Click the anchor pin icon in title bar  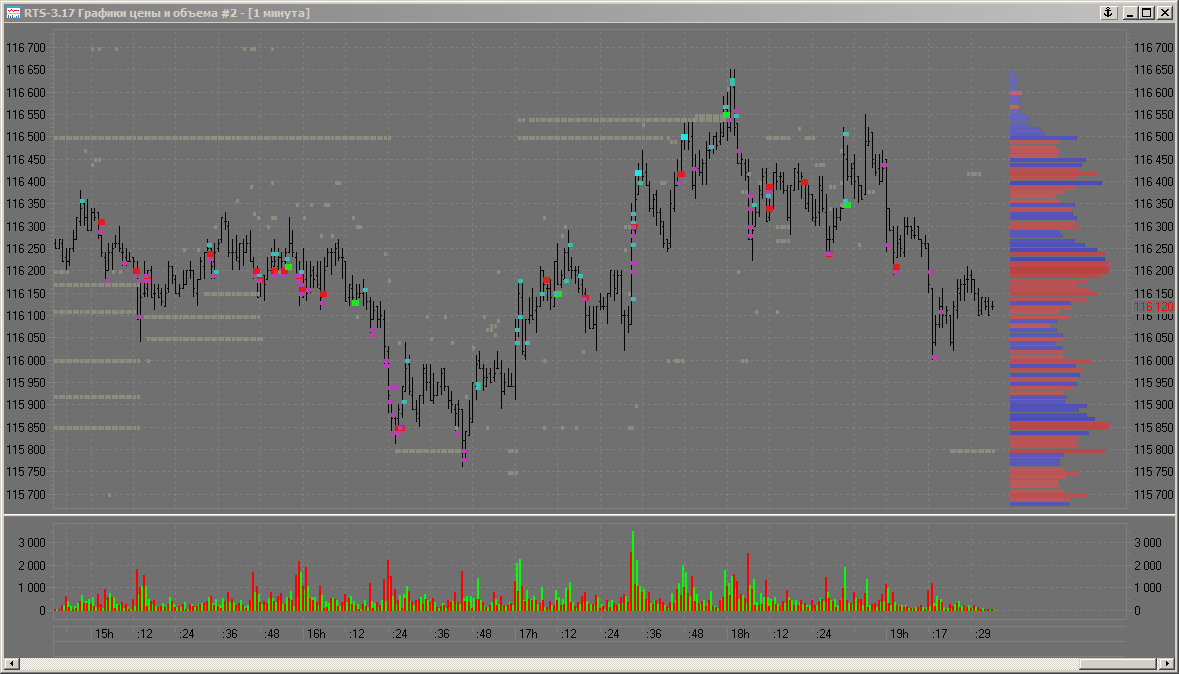[1107, 13]
